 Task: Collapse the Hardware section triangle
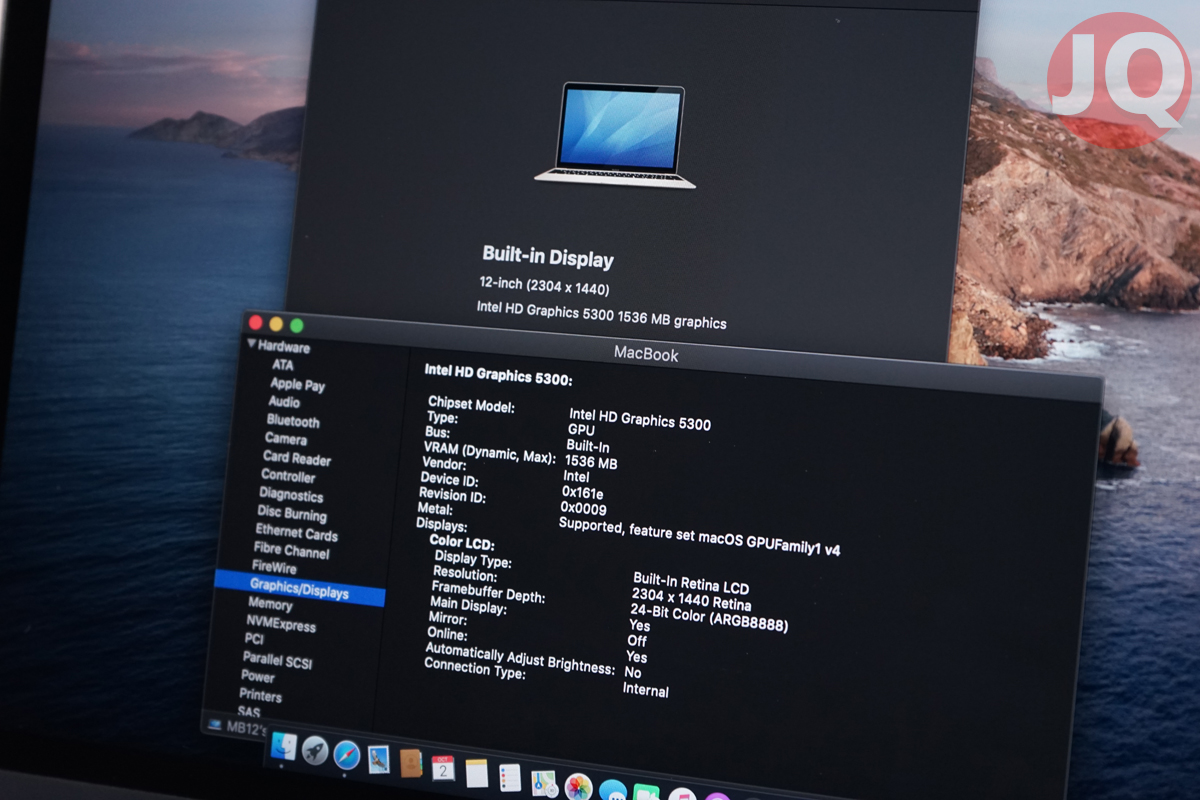[x=252, y=345]
